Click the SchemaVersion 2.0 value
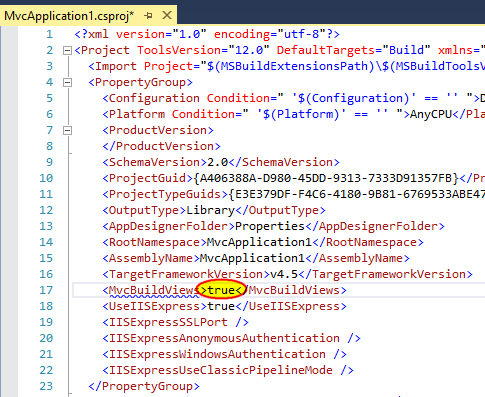Screen dimensions: 485x397 tap(218, 162)
